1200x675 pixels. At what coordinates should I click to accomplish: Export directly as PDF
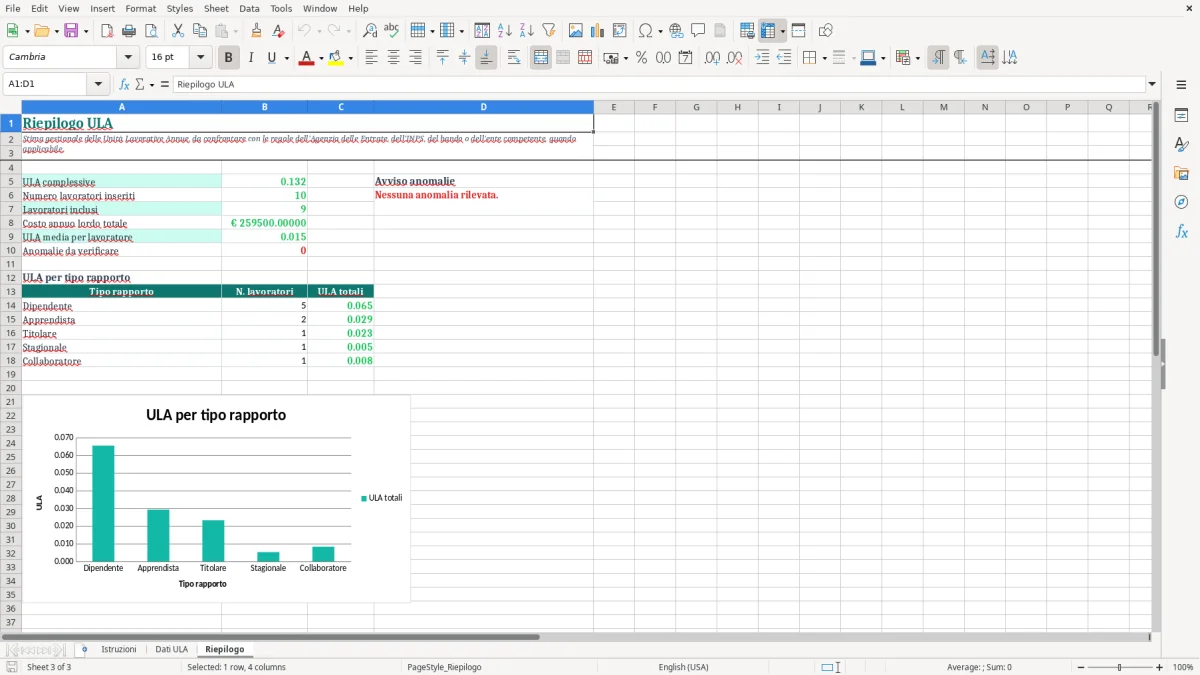[x=107, y=31]
